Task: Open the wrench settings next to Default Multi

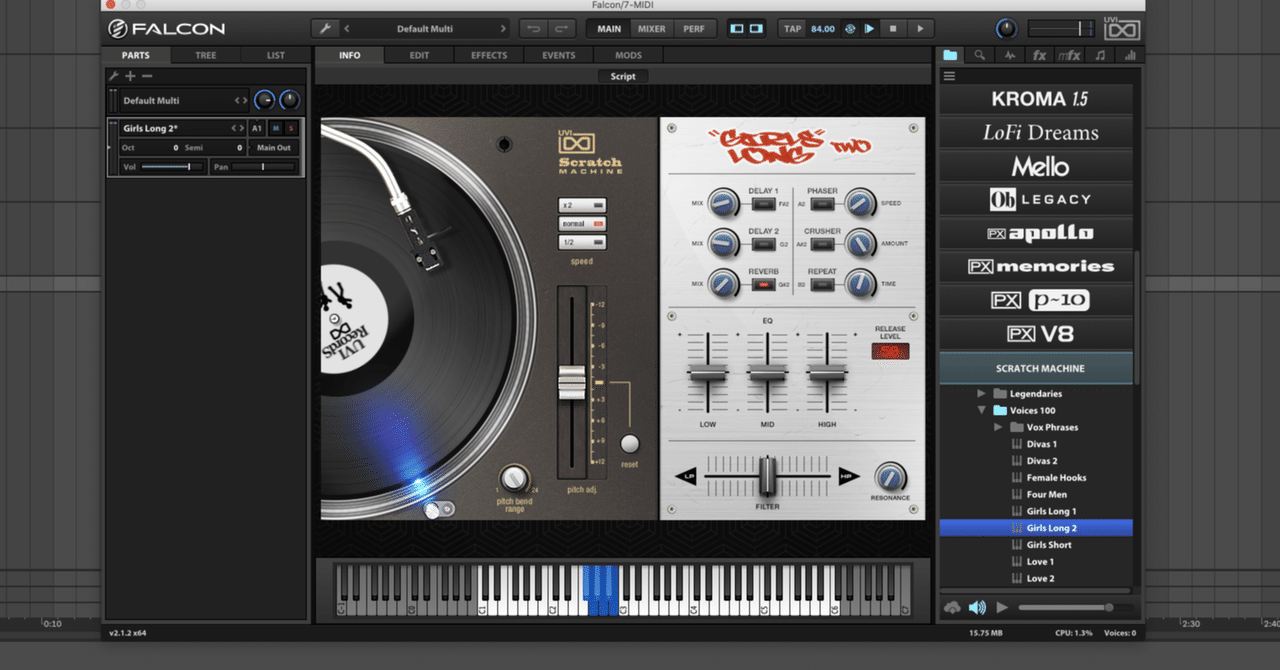Action: [x=323, y=29]
